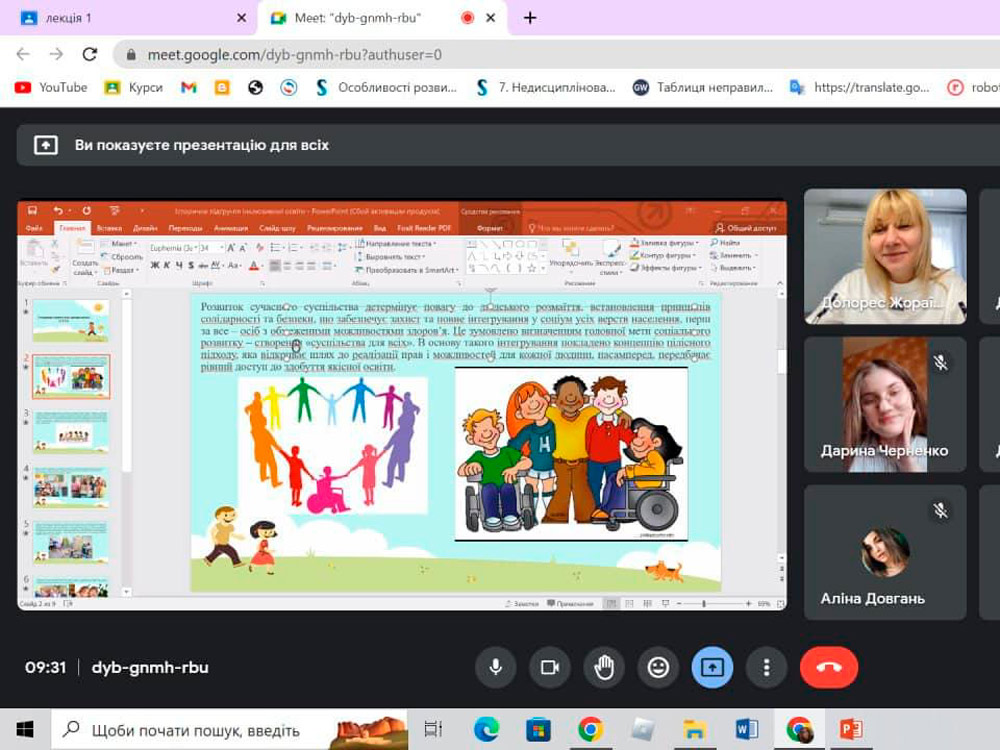Open the emoji reactions button
Image resolution: width=1000 pixels, height=750 pixels.
pos(658,668)
